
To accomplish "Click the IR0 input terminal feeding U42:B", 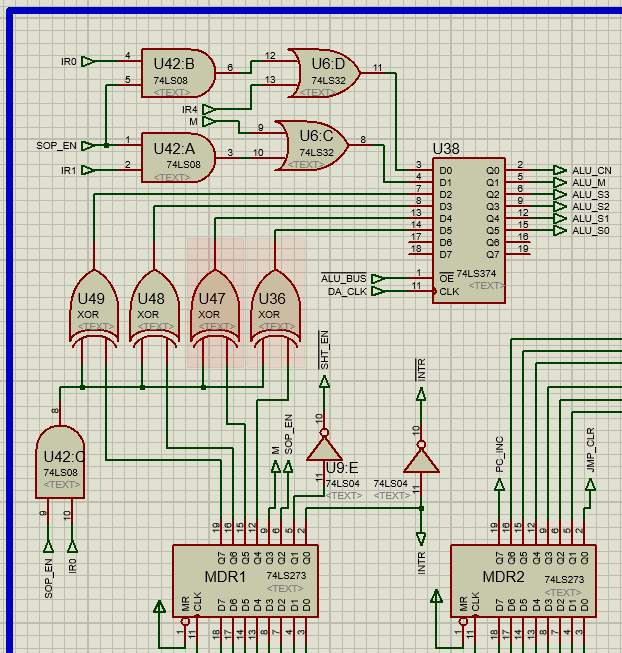I will point(88,62).
